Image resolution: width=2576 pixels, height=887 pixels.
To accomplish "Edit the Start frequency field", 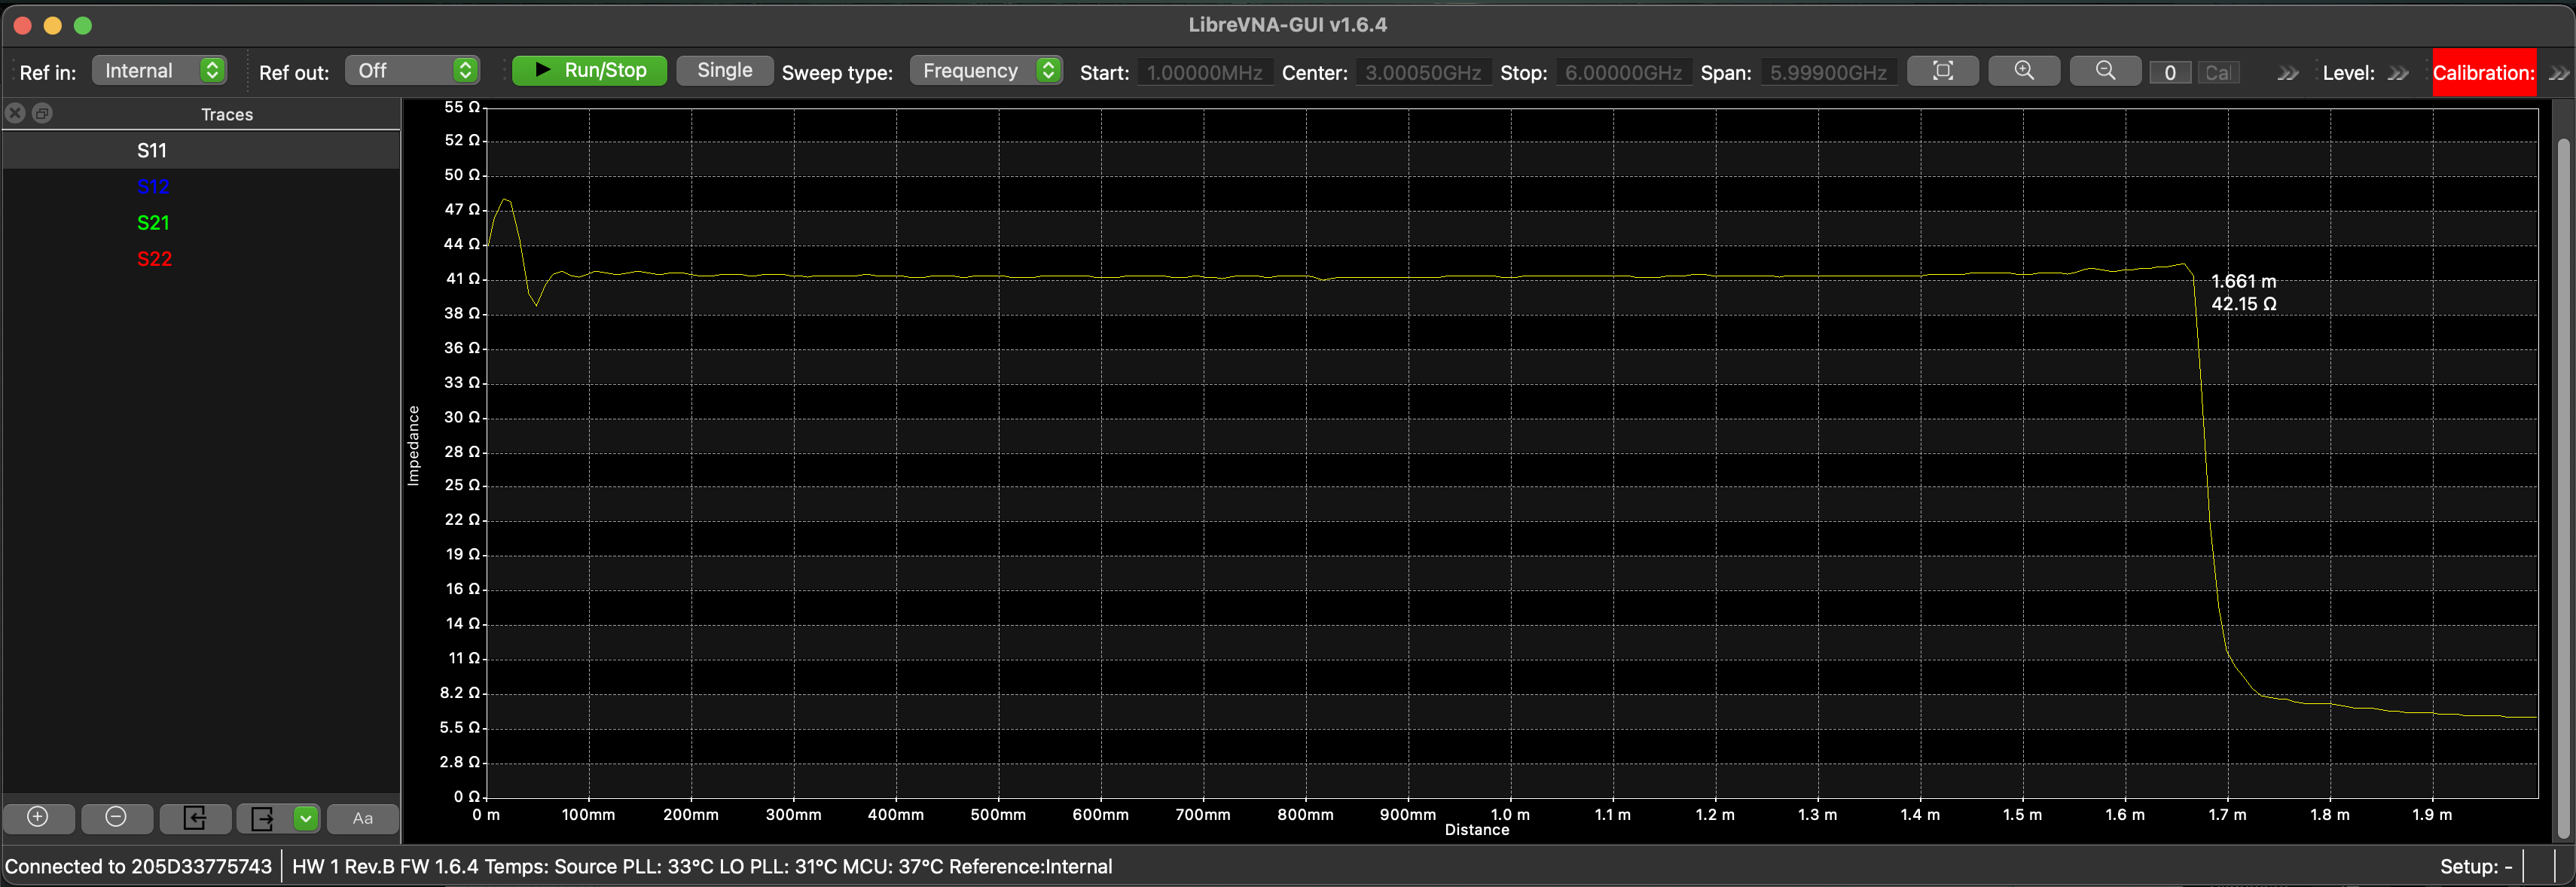I will pyautogui.click(x=1205, y=72).
